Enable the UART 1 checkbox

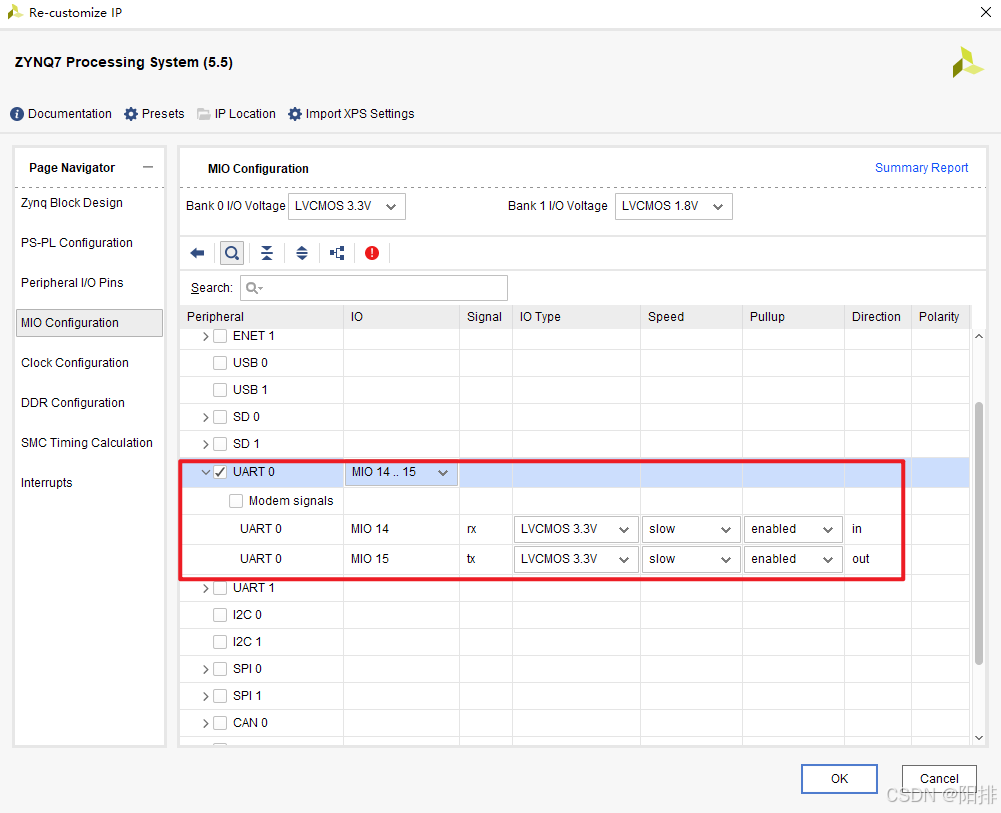tap(220, 588)
